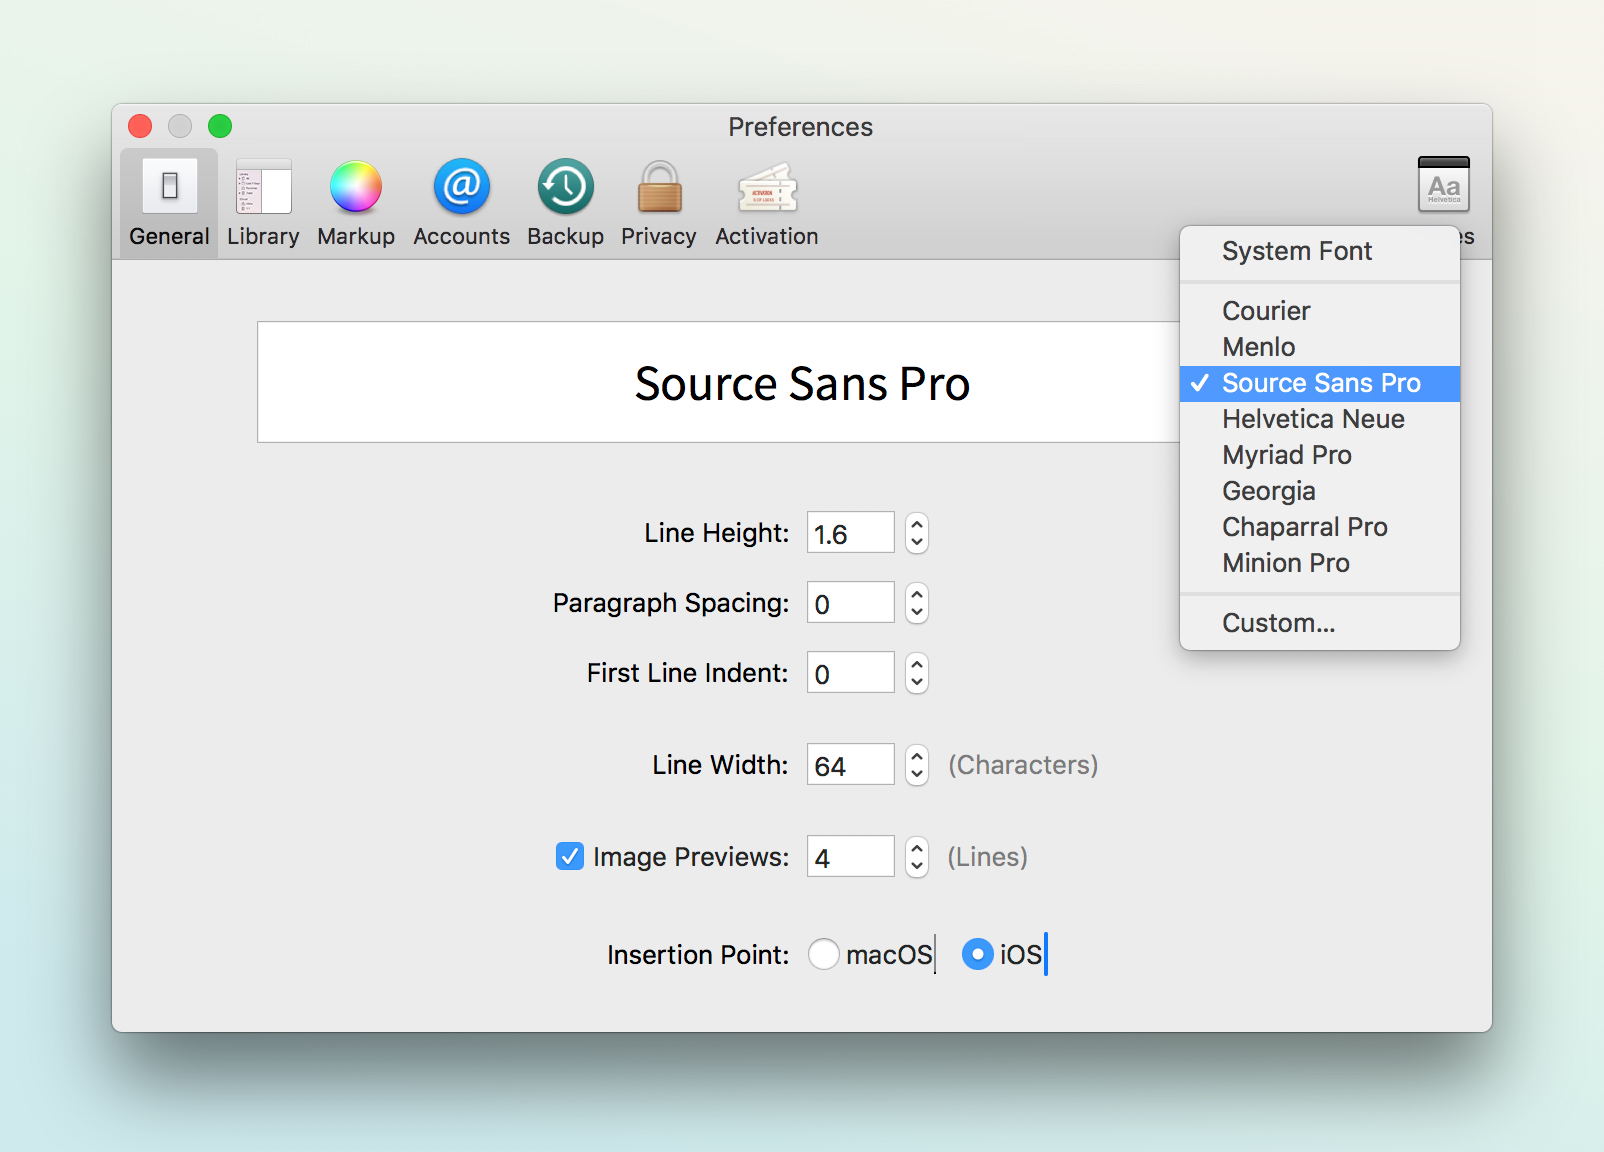Click the Line Width stepper
This screenshot has width=1604, height=1152.
coord(917,765)
